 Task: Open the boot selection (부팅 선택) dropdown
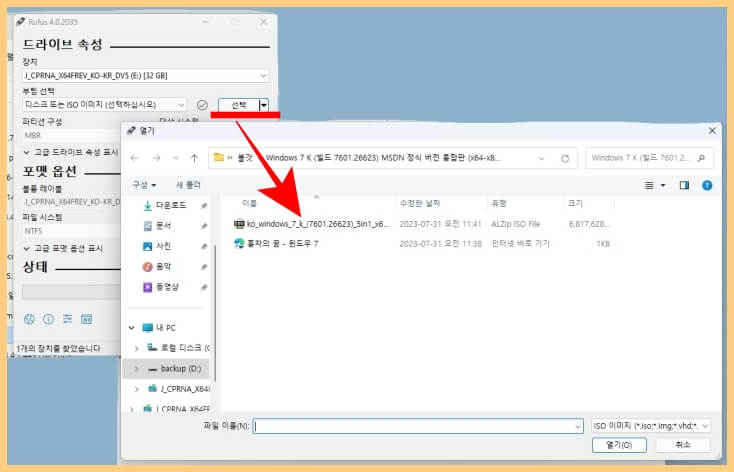(x=181, y=104)
